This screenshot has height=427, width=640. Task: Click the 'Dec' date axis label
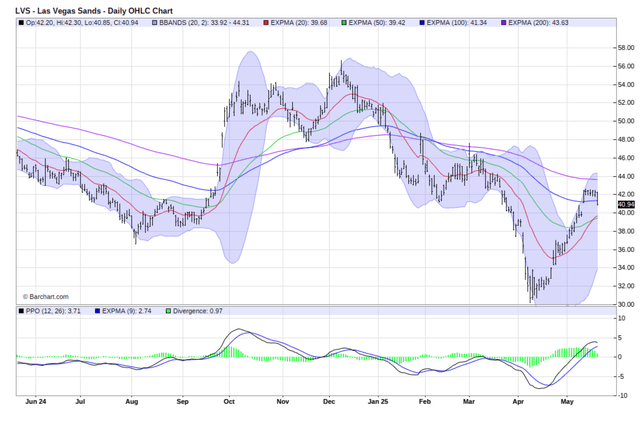click(329, 402)
